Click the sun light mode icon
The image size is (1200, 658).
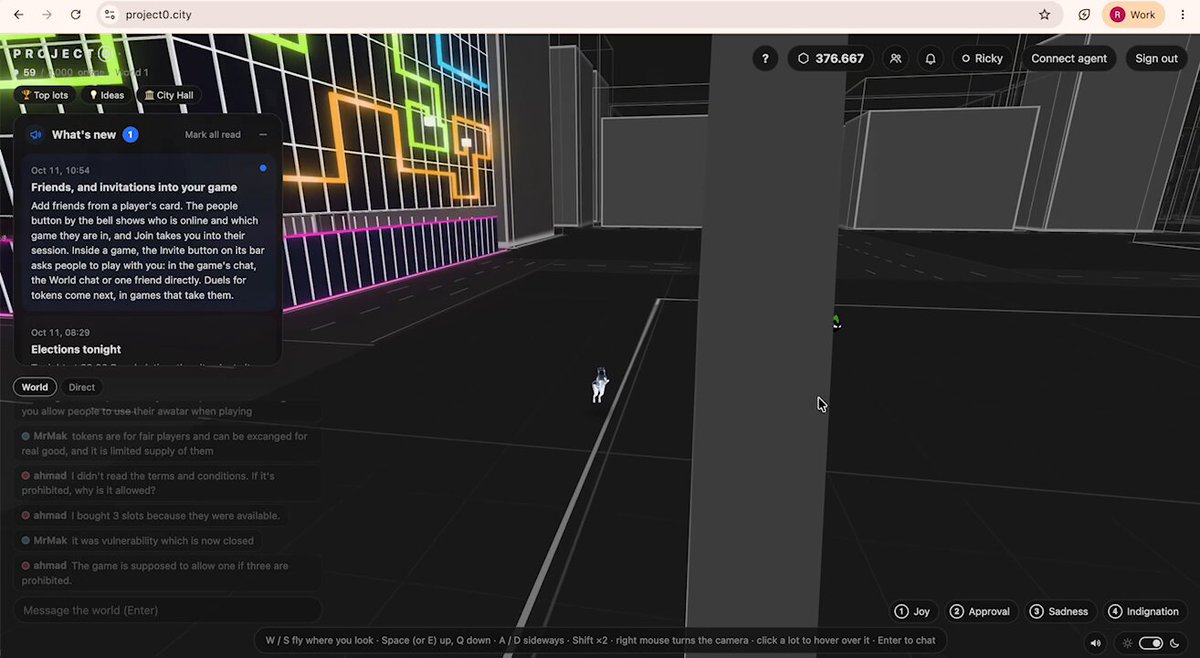[x=1128, y=643]
